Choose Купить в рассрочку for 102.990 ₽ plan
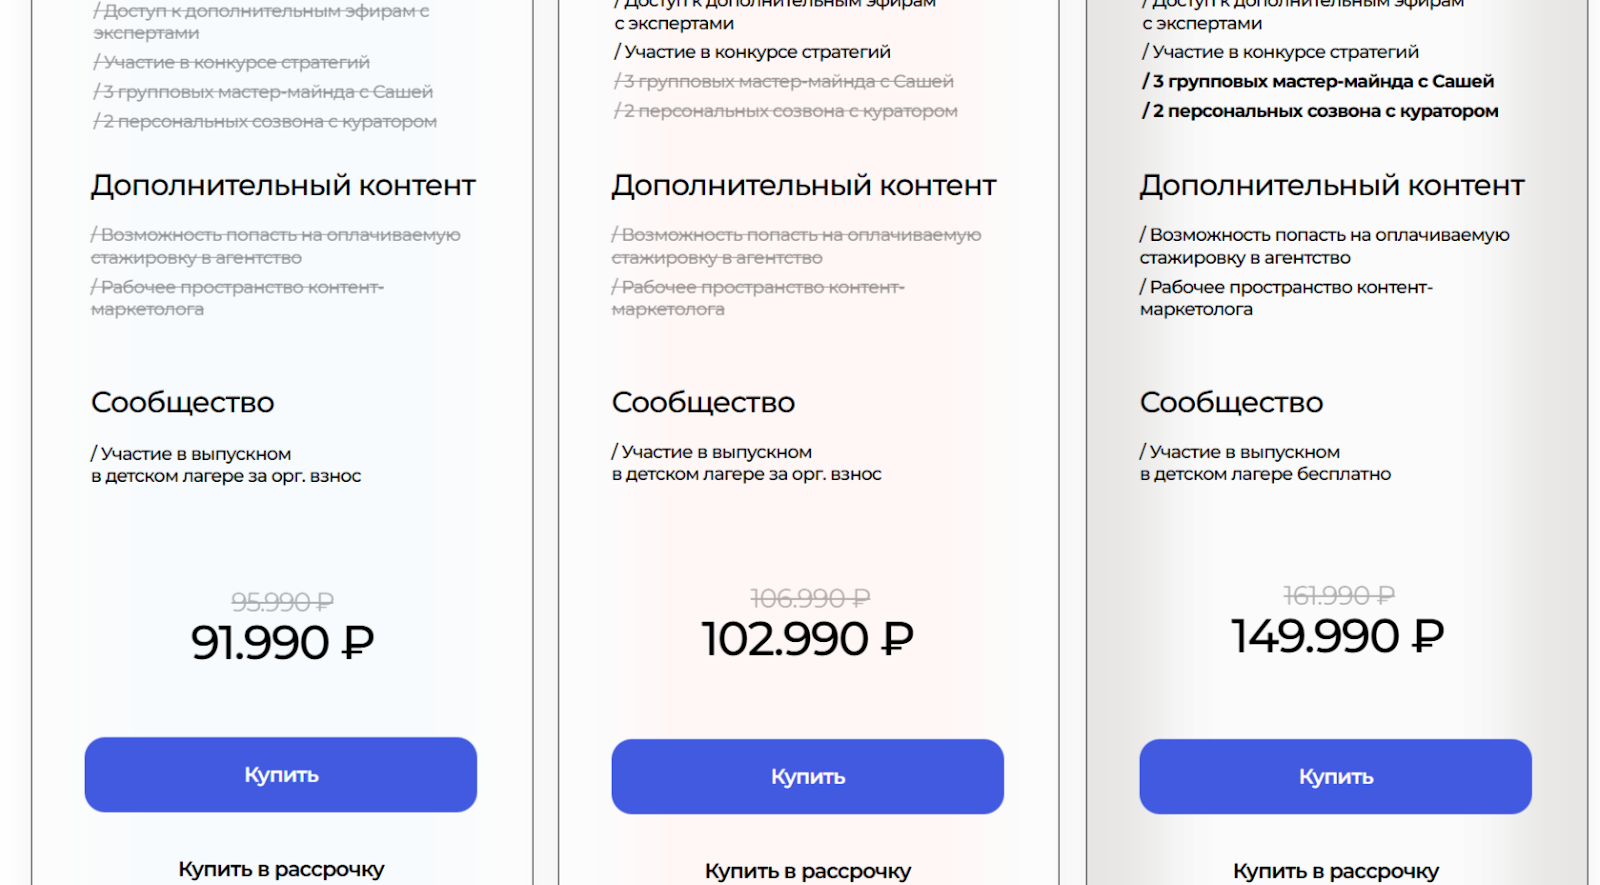Viewport: 1600px width, 885px height. (x=808, y=871)
